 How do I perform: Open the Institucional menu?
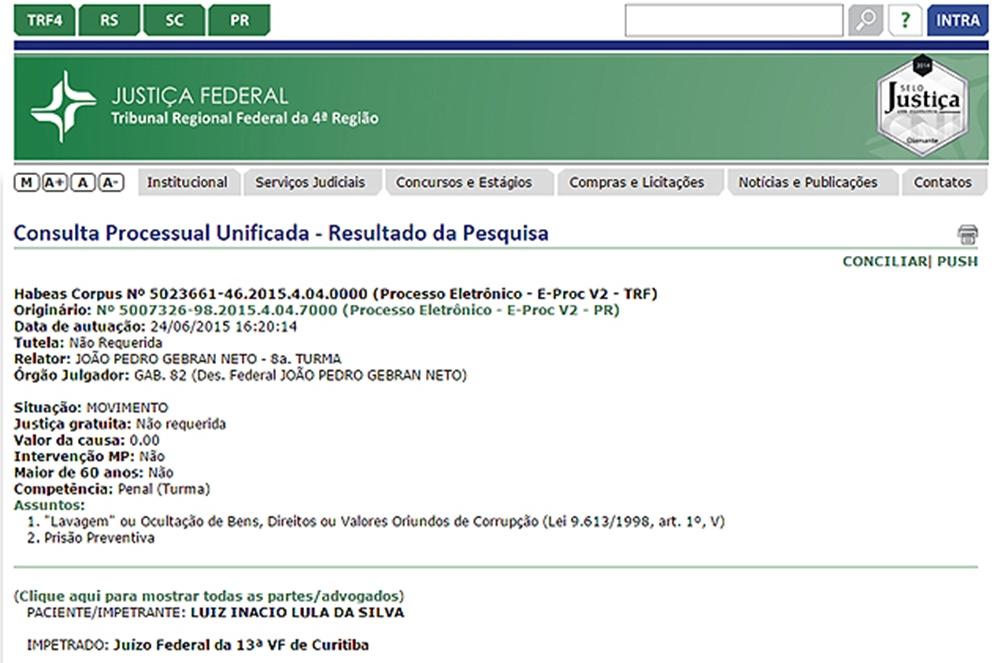tap(188, 182)
